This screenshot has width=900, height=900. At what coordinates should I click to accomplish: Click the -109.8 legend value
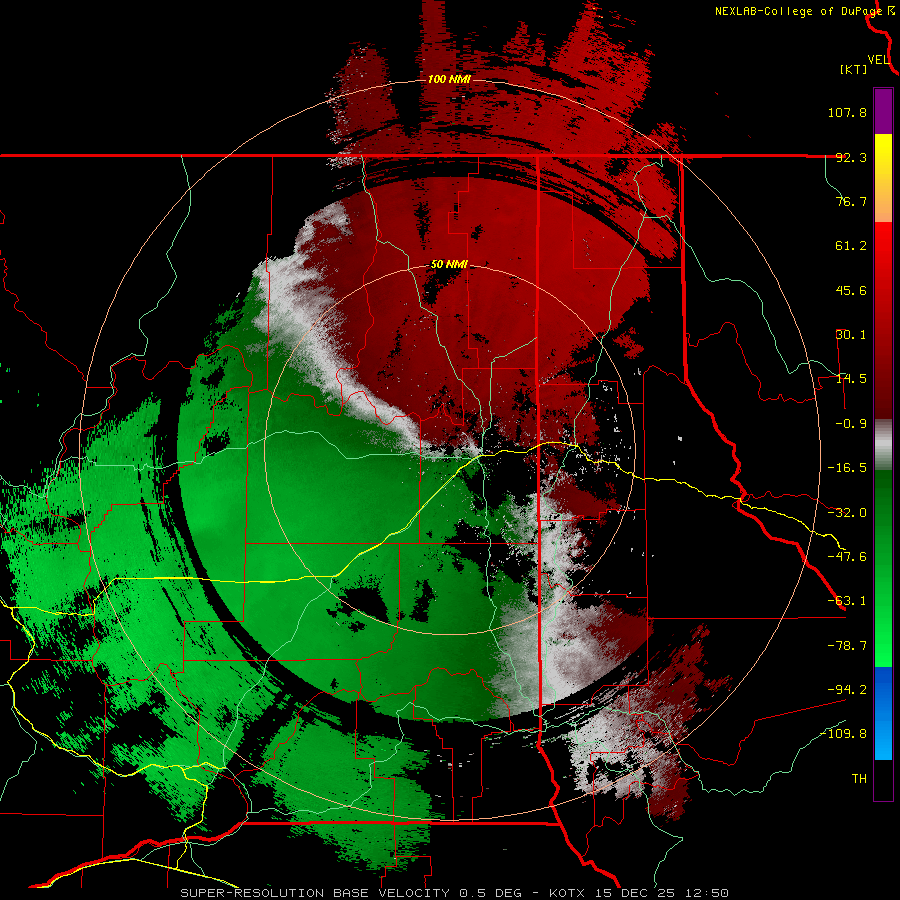[x=844, y=734]
